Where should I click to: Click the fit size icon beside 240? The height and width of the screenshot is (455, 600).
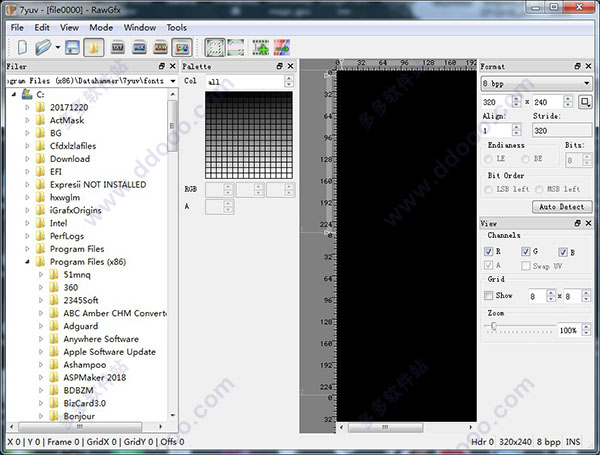(585, 102)
